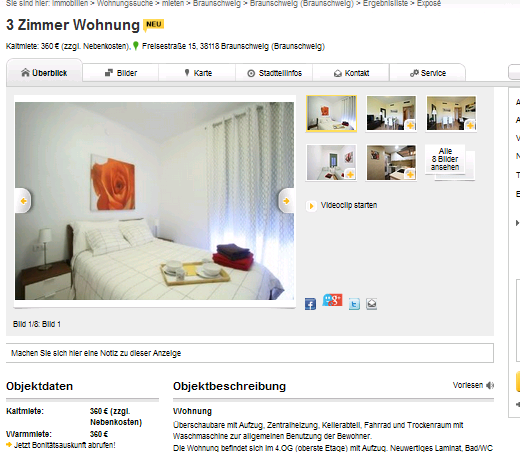
Task: Share listing on Facebook icon
Action: click(310, 304)
